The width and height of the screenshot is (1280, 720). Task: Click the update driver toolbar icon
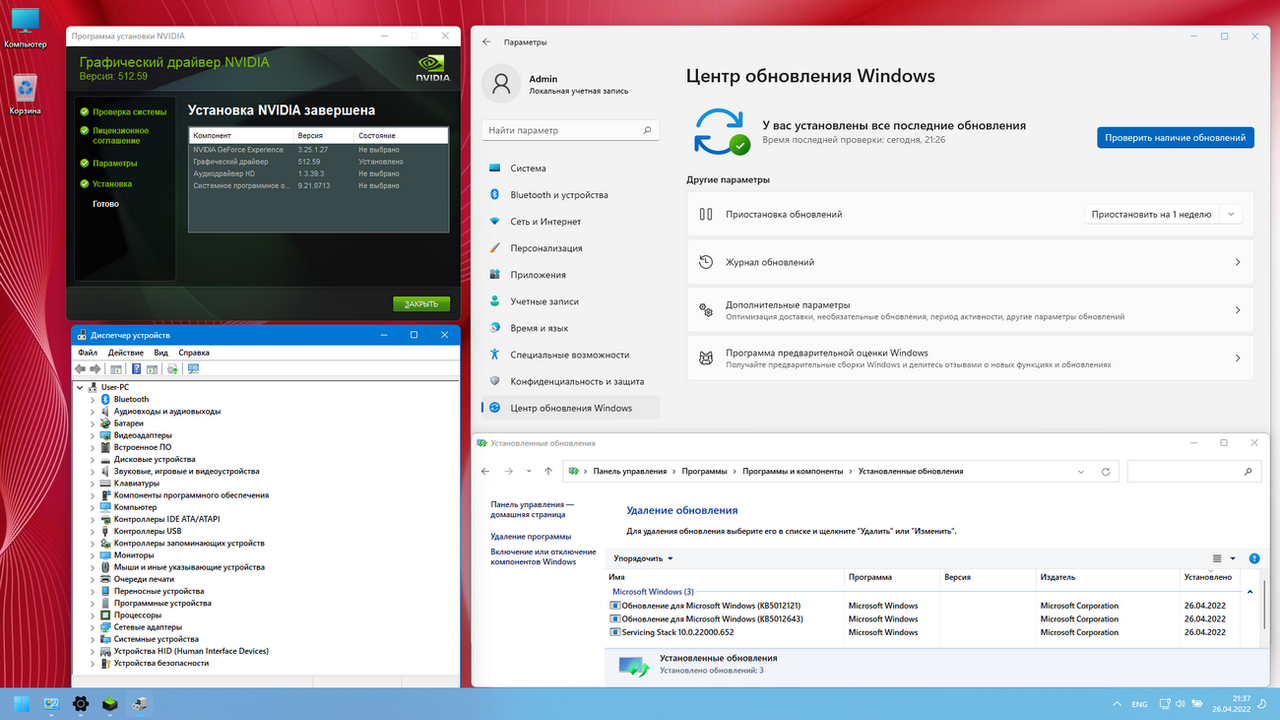pos(172,369)
